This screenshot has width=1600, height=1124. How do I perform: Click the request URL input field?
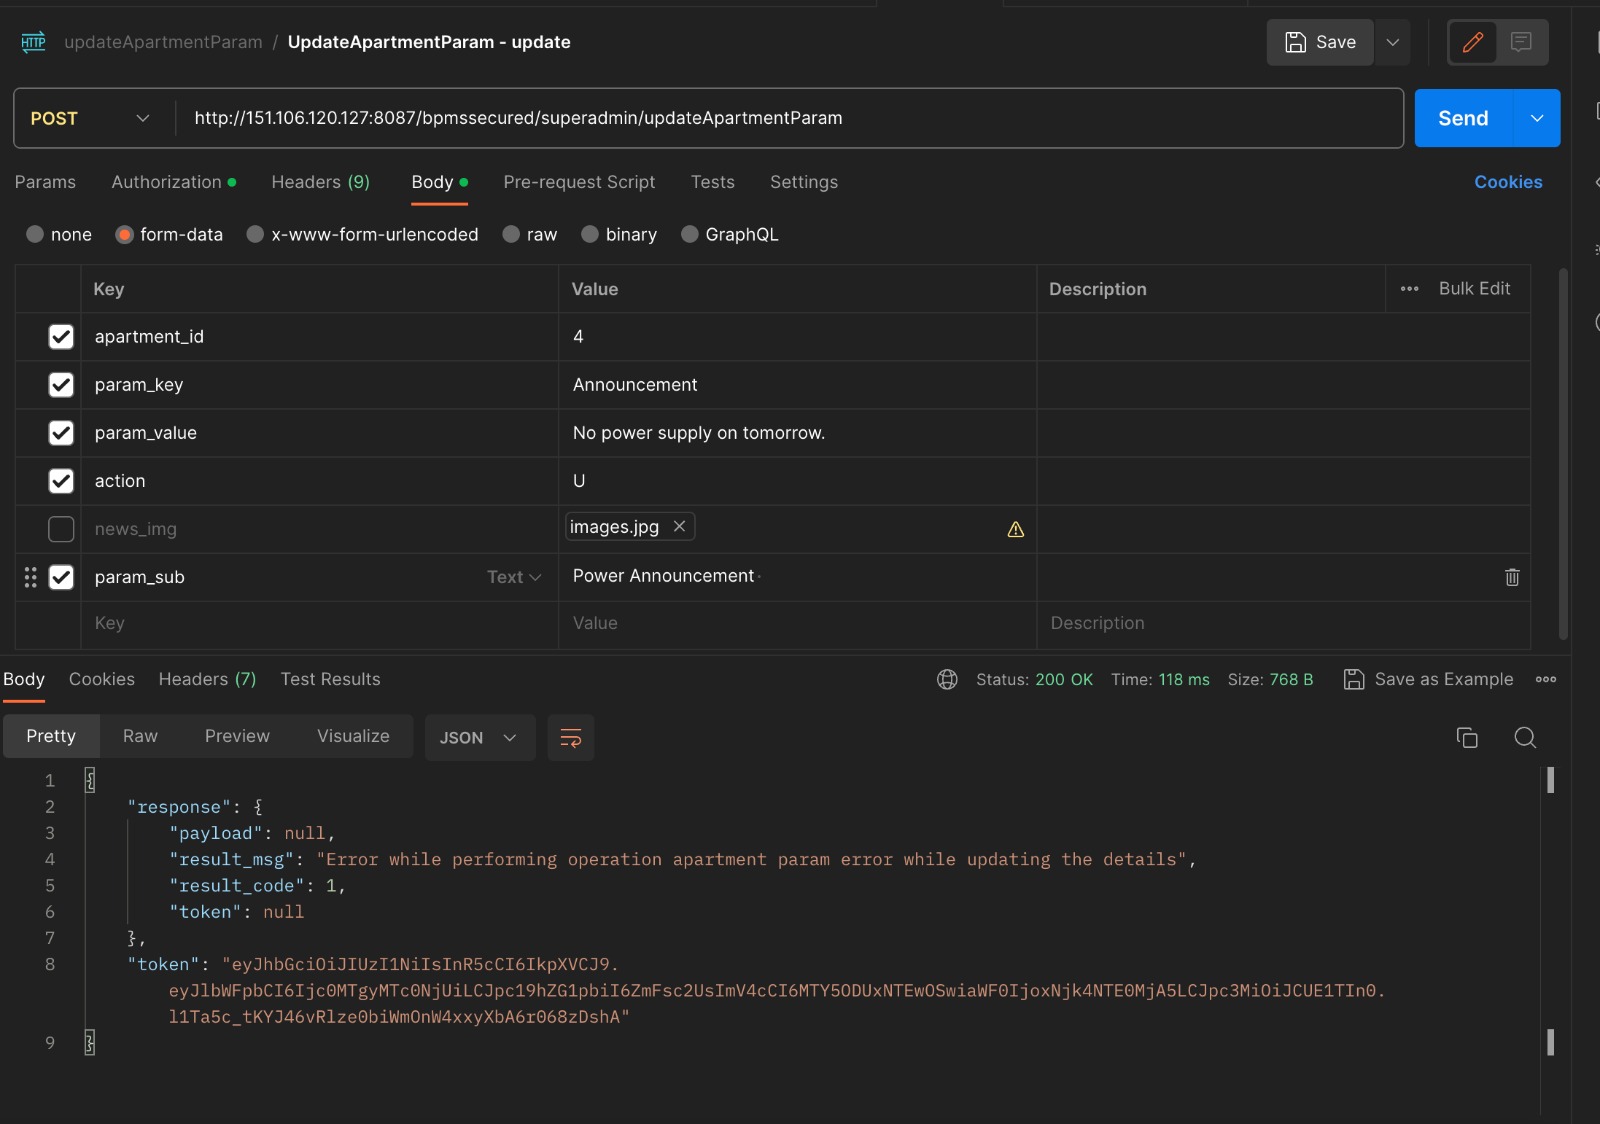pos(780,118)
